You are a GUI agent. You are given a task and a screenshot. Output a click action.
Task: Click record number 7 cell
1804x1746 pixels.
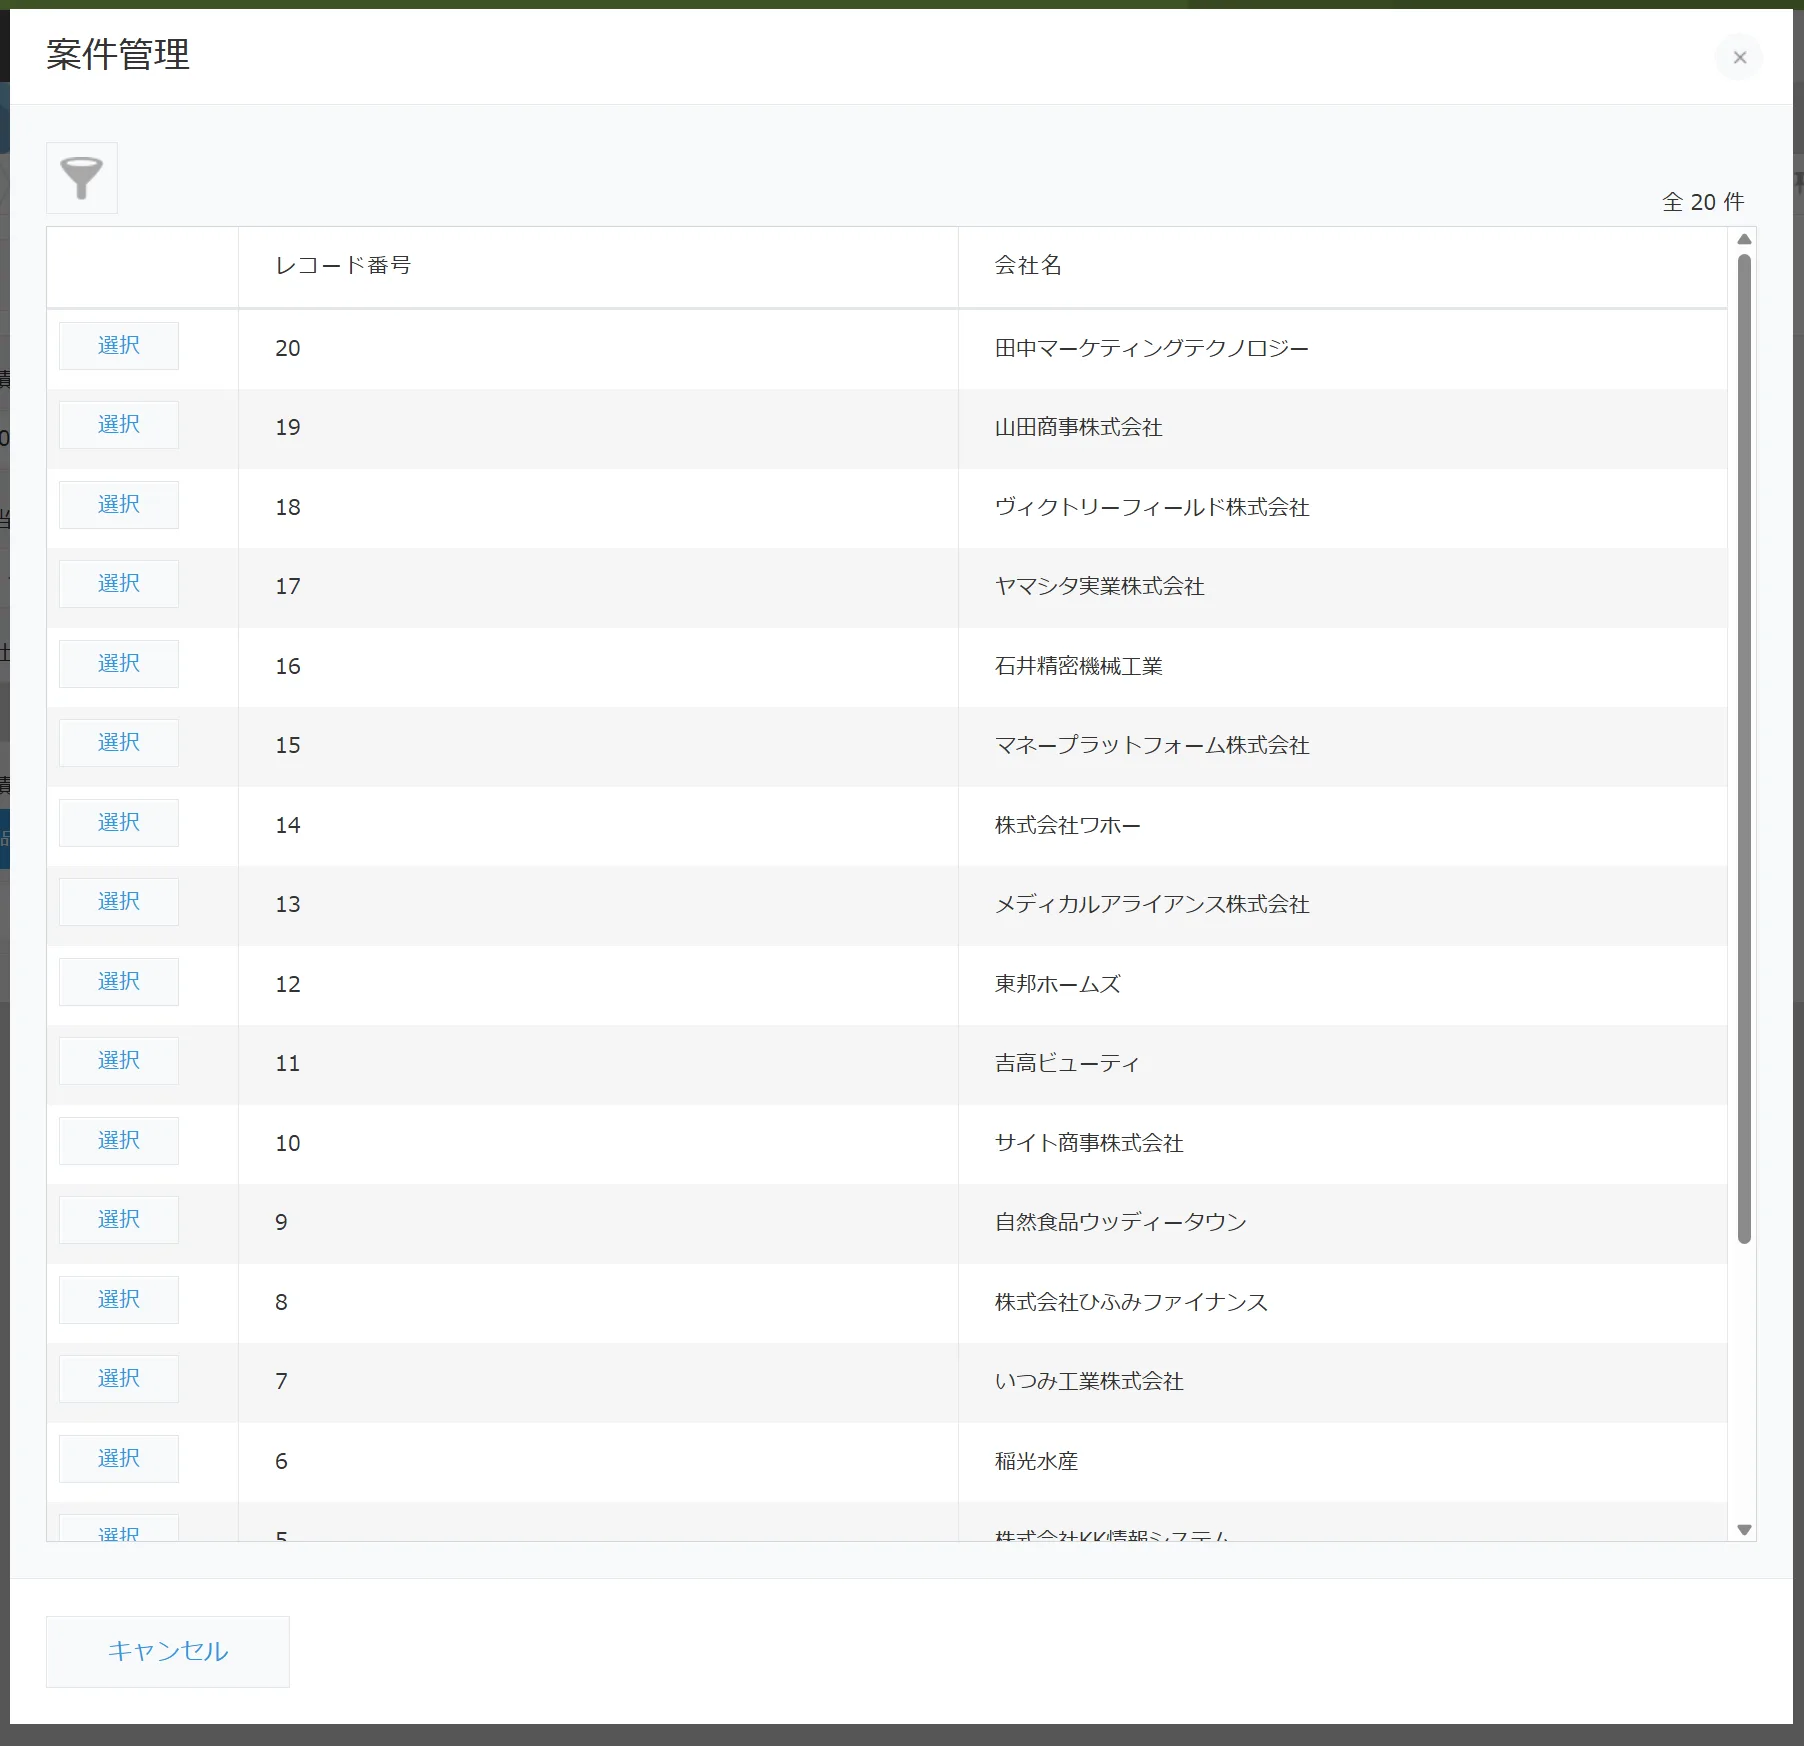click(598, 1382)
